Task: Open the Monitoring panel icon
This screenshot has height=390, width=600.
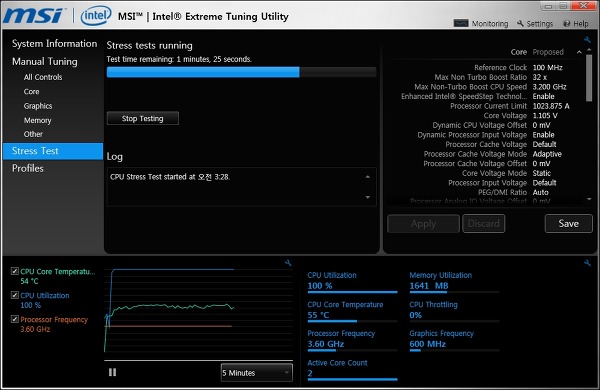Action: (461, 23)
